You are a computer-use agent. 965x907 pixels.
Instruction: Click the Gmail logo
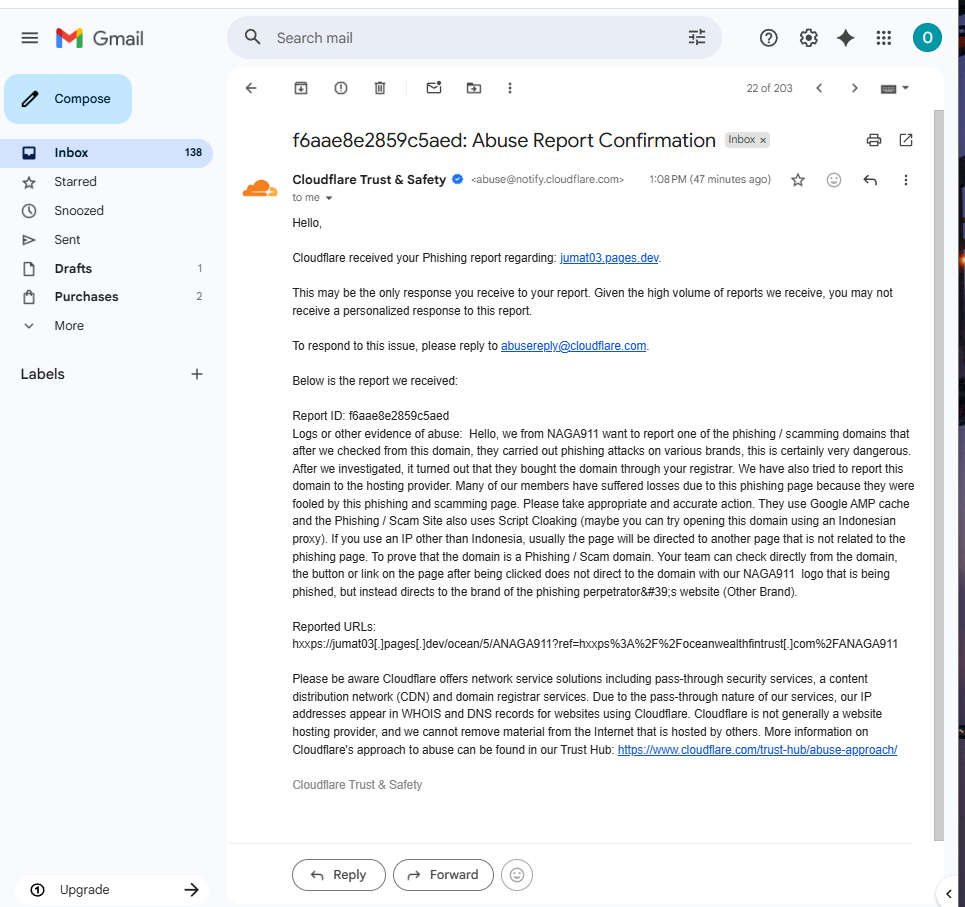tap(100, 38)
